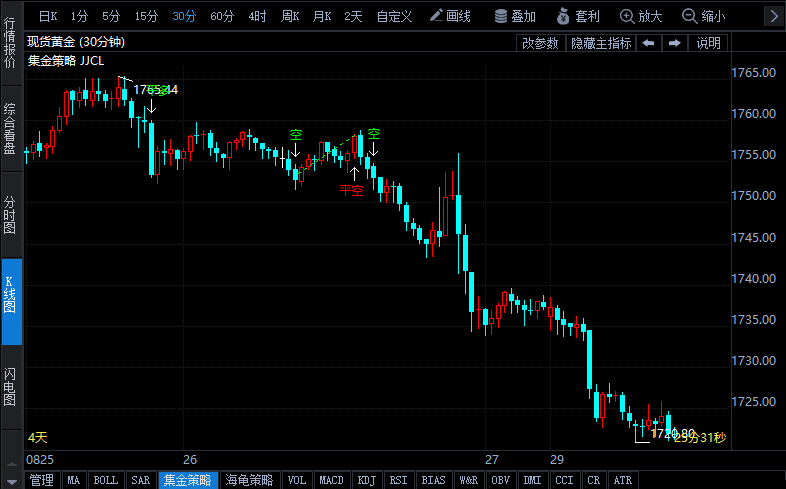Click the 管理 indicator manage button

tap(42, 480)
